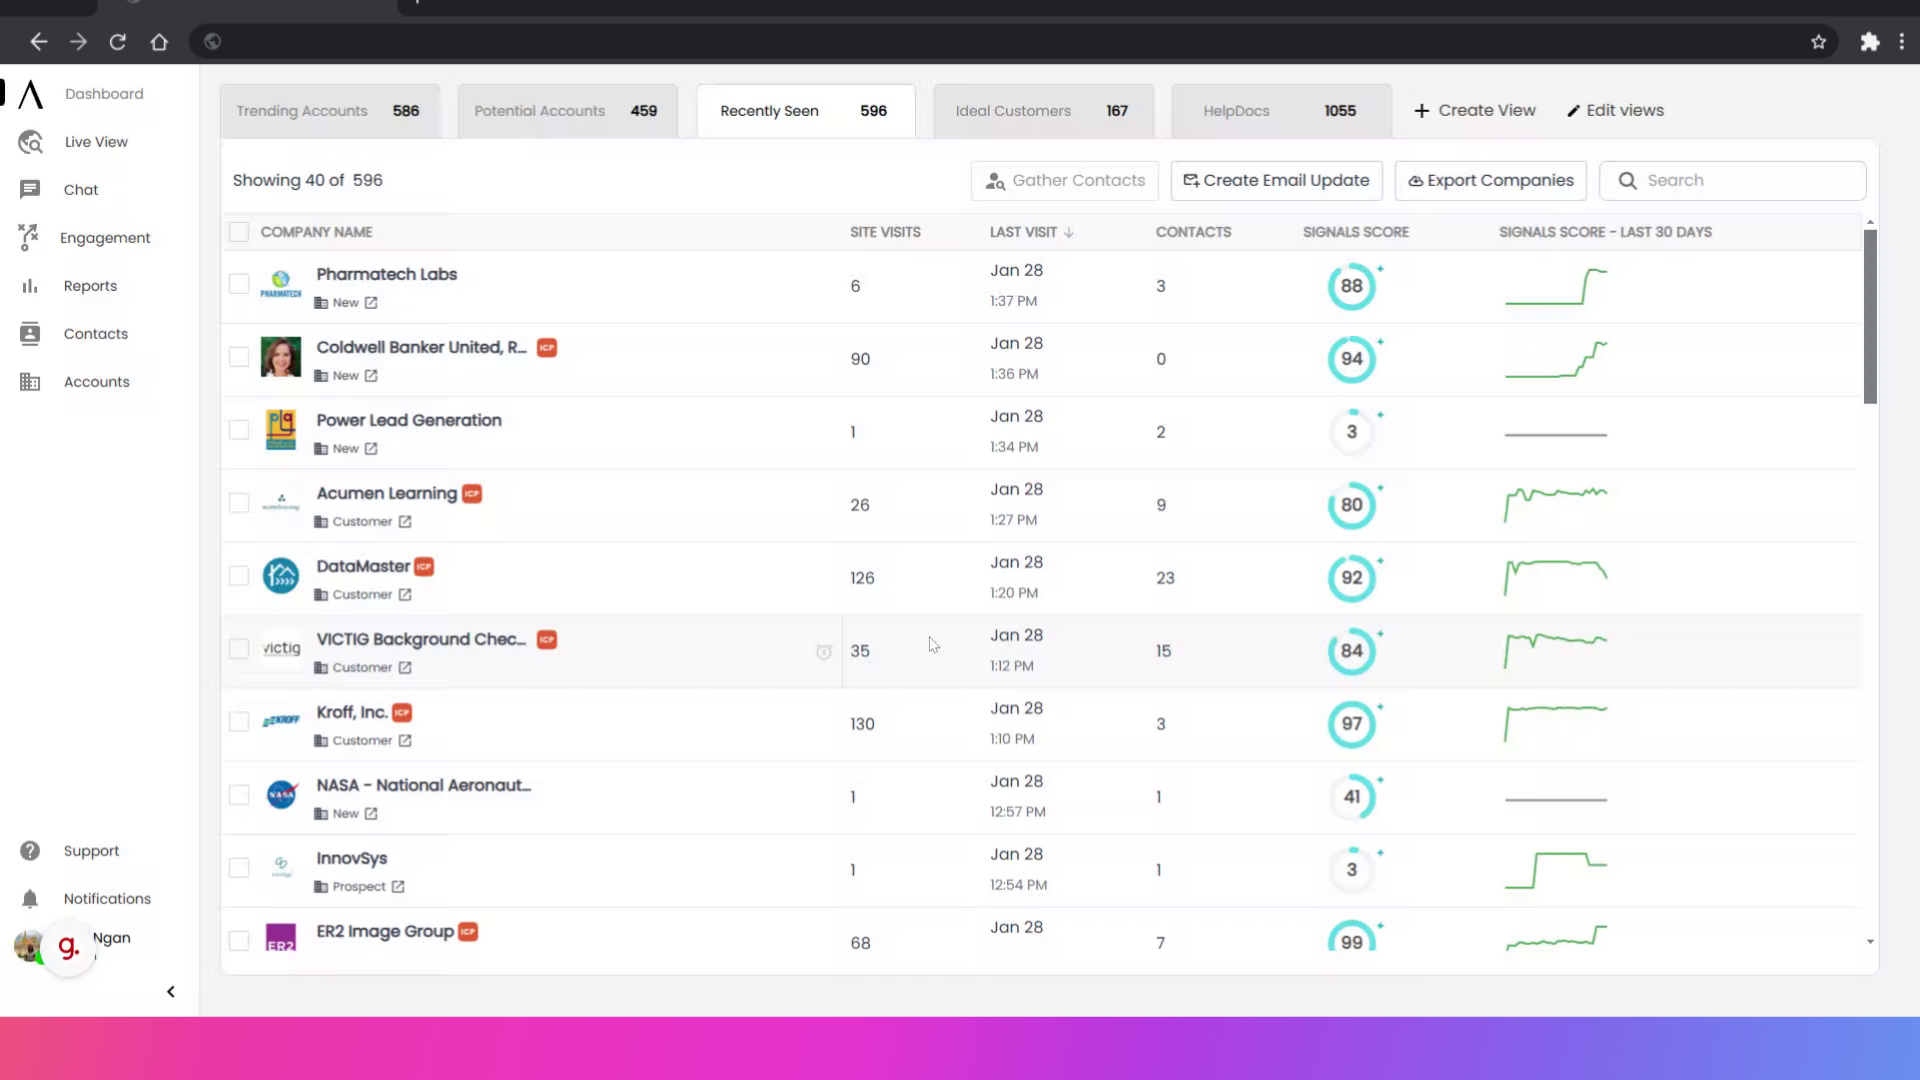Toggle the select-all checkbox in the header
The image size is (1920, 1080).
(239, 232)
